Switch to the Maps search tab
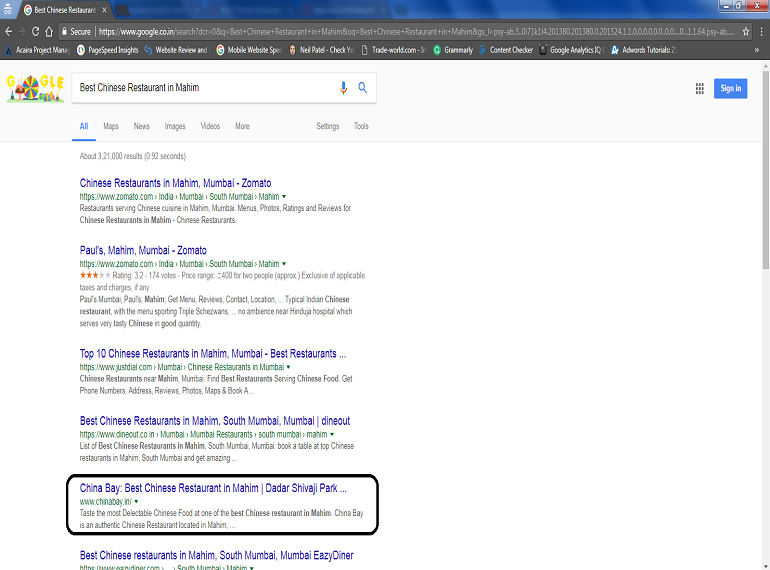770x570 pixels. [111, 126]
